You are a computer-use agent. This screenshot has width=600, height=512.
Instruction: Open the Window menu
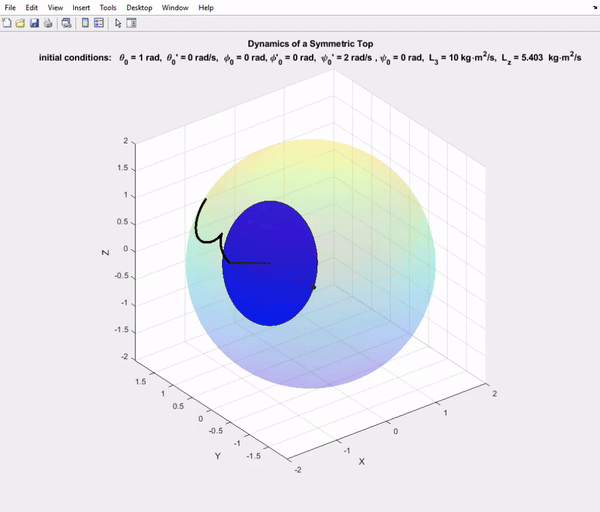[x=175, y=8]
